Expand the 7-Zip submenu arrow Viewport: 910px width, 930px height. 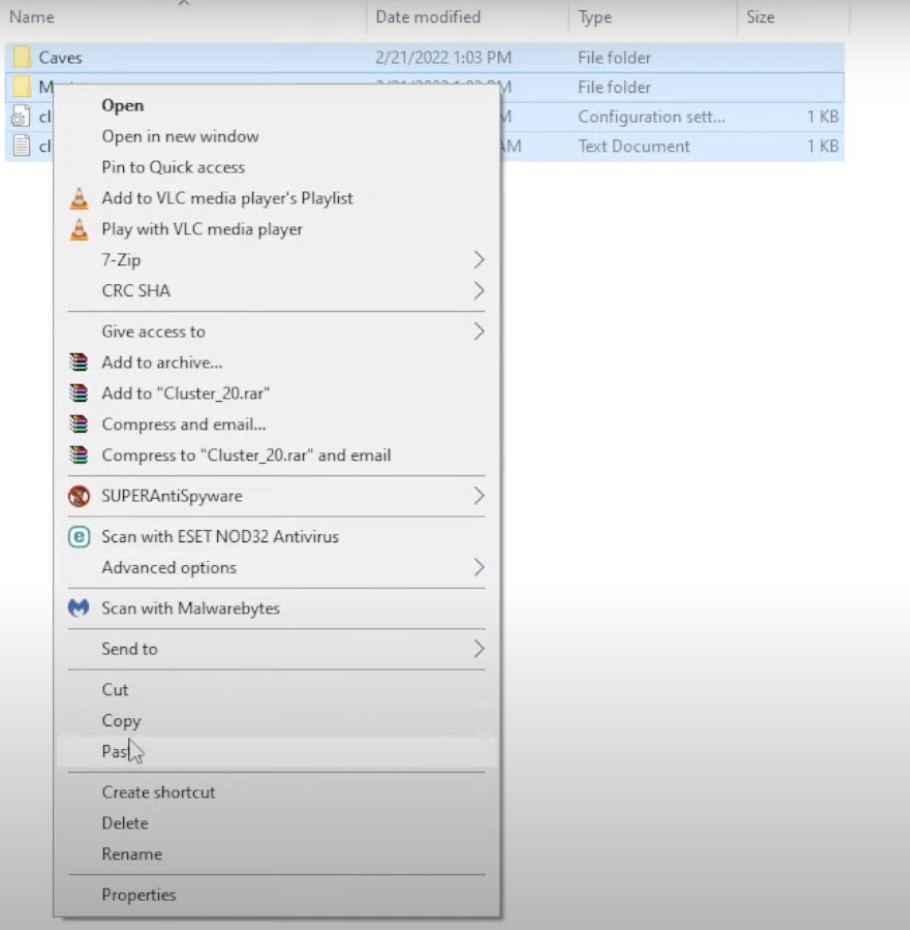[478, 260]
